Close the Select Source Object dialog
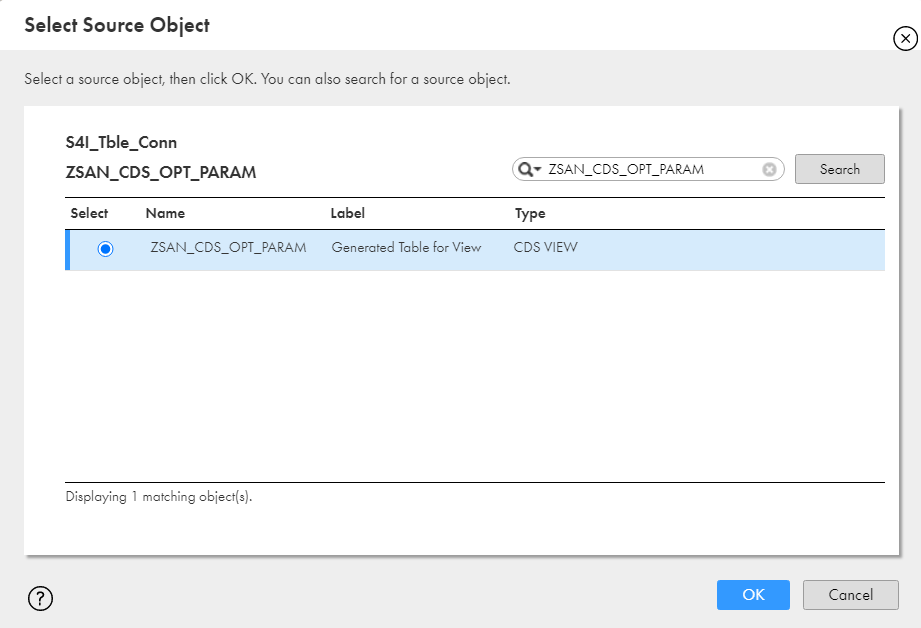The width and height of the screenshot is (921, 628). tap(905, 39)
